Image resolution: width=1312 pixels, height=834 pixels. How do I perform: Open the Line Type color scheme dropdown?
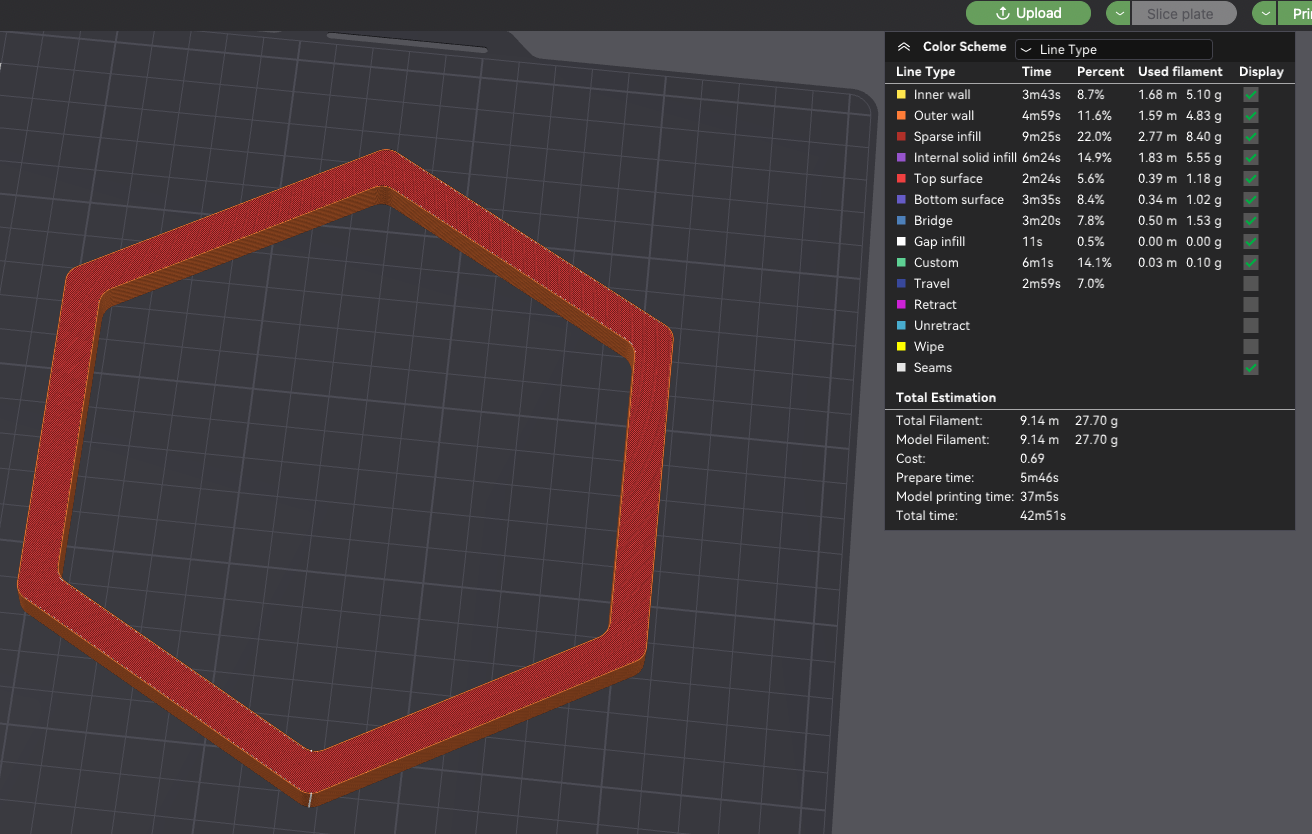[x=1113, y=49]
